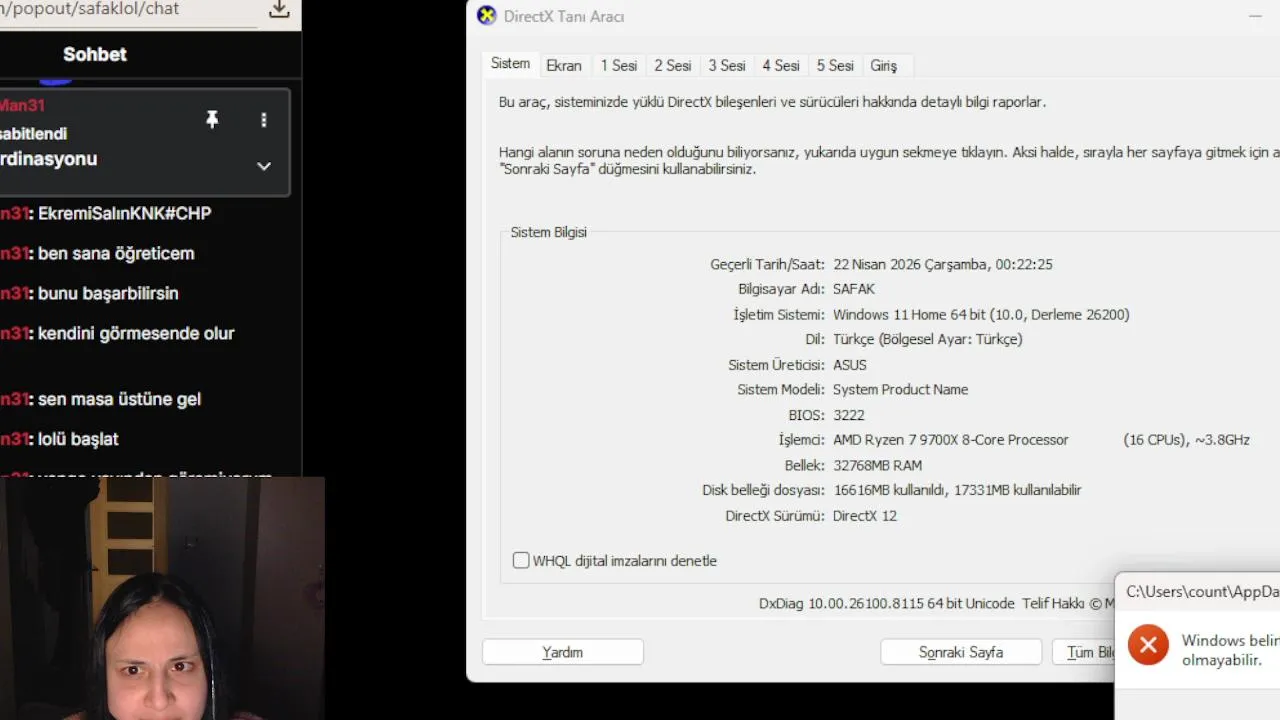This screenshot has height=720, width=1280.
Task: Click the DirectX Tanı Aracı title icon
Action: [x=486, y=16]
